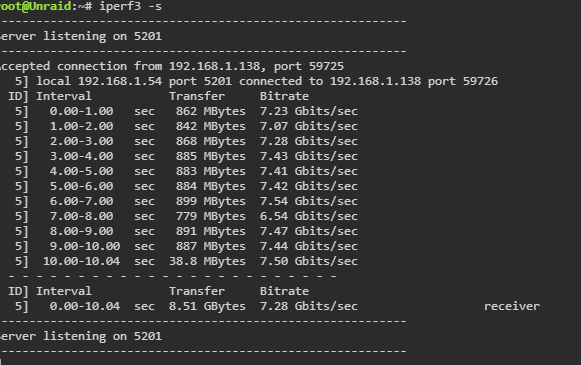
Task: Click the receiver label
Action: click(x=512, y=306)
